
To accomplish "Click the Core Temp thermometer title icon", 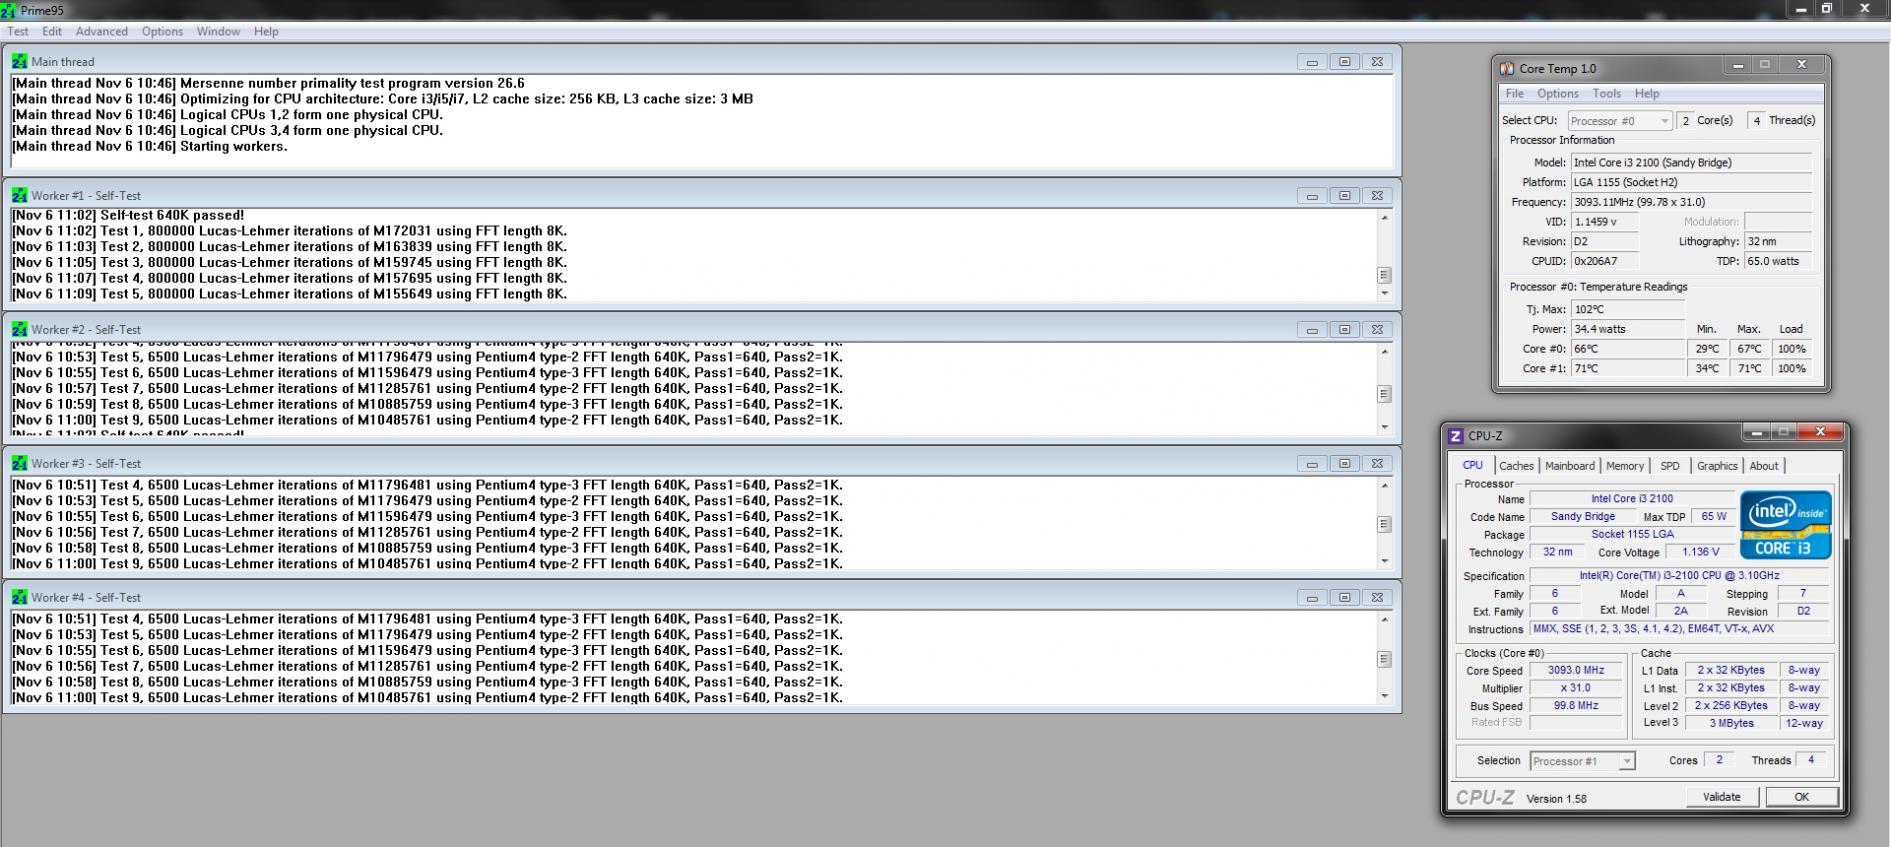I will click(1507, 69).
